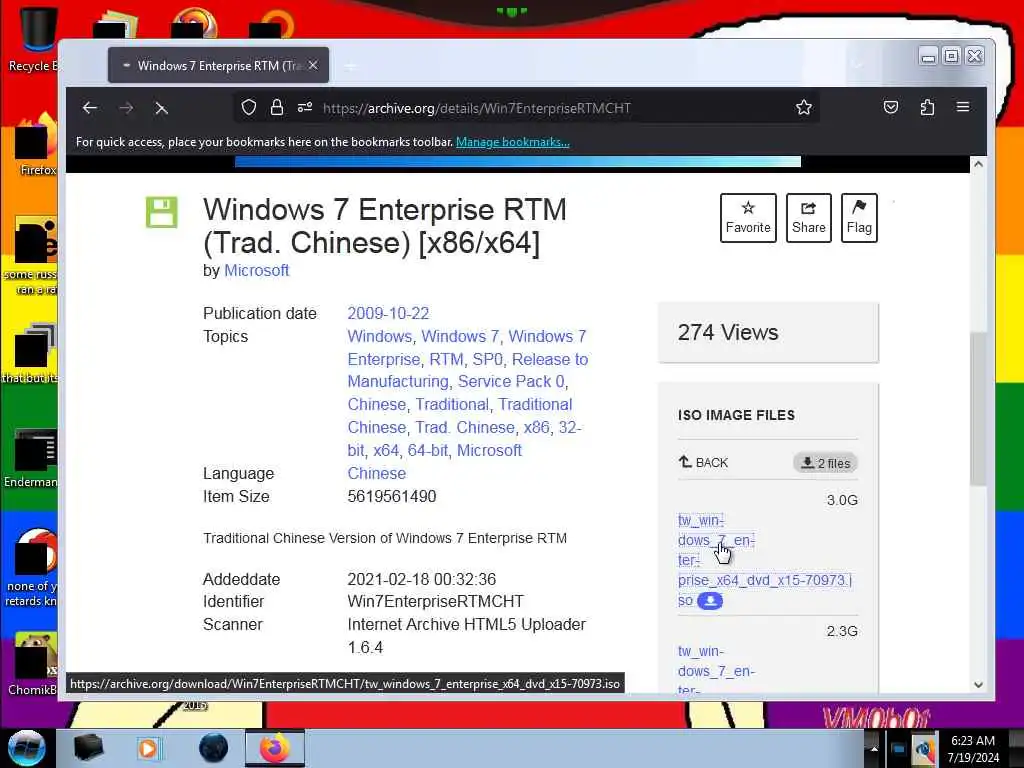The width and height of the screenshot is (1024, 768).
Task: Open the RTM topic link
Action: coord(446,359)
